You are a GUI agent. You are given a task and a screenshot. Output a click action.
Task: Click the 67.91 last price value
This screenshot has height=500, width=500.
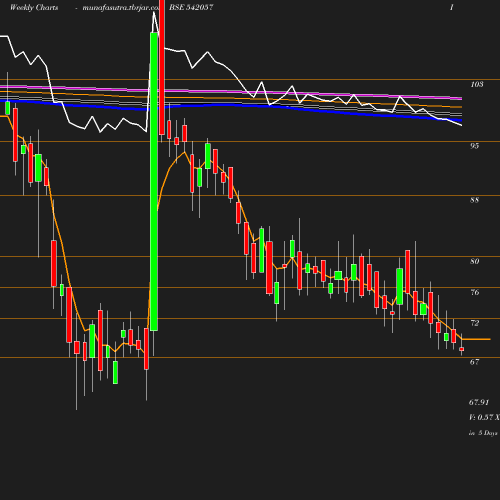479,402
